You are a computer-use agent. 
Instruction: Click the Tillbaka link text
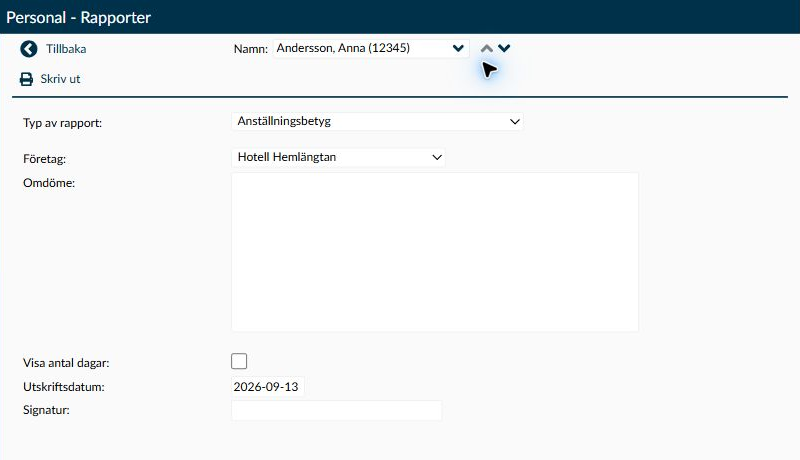66,49
